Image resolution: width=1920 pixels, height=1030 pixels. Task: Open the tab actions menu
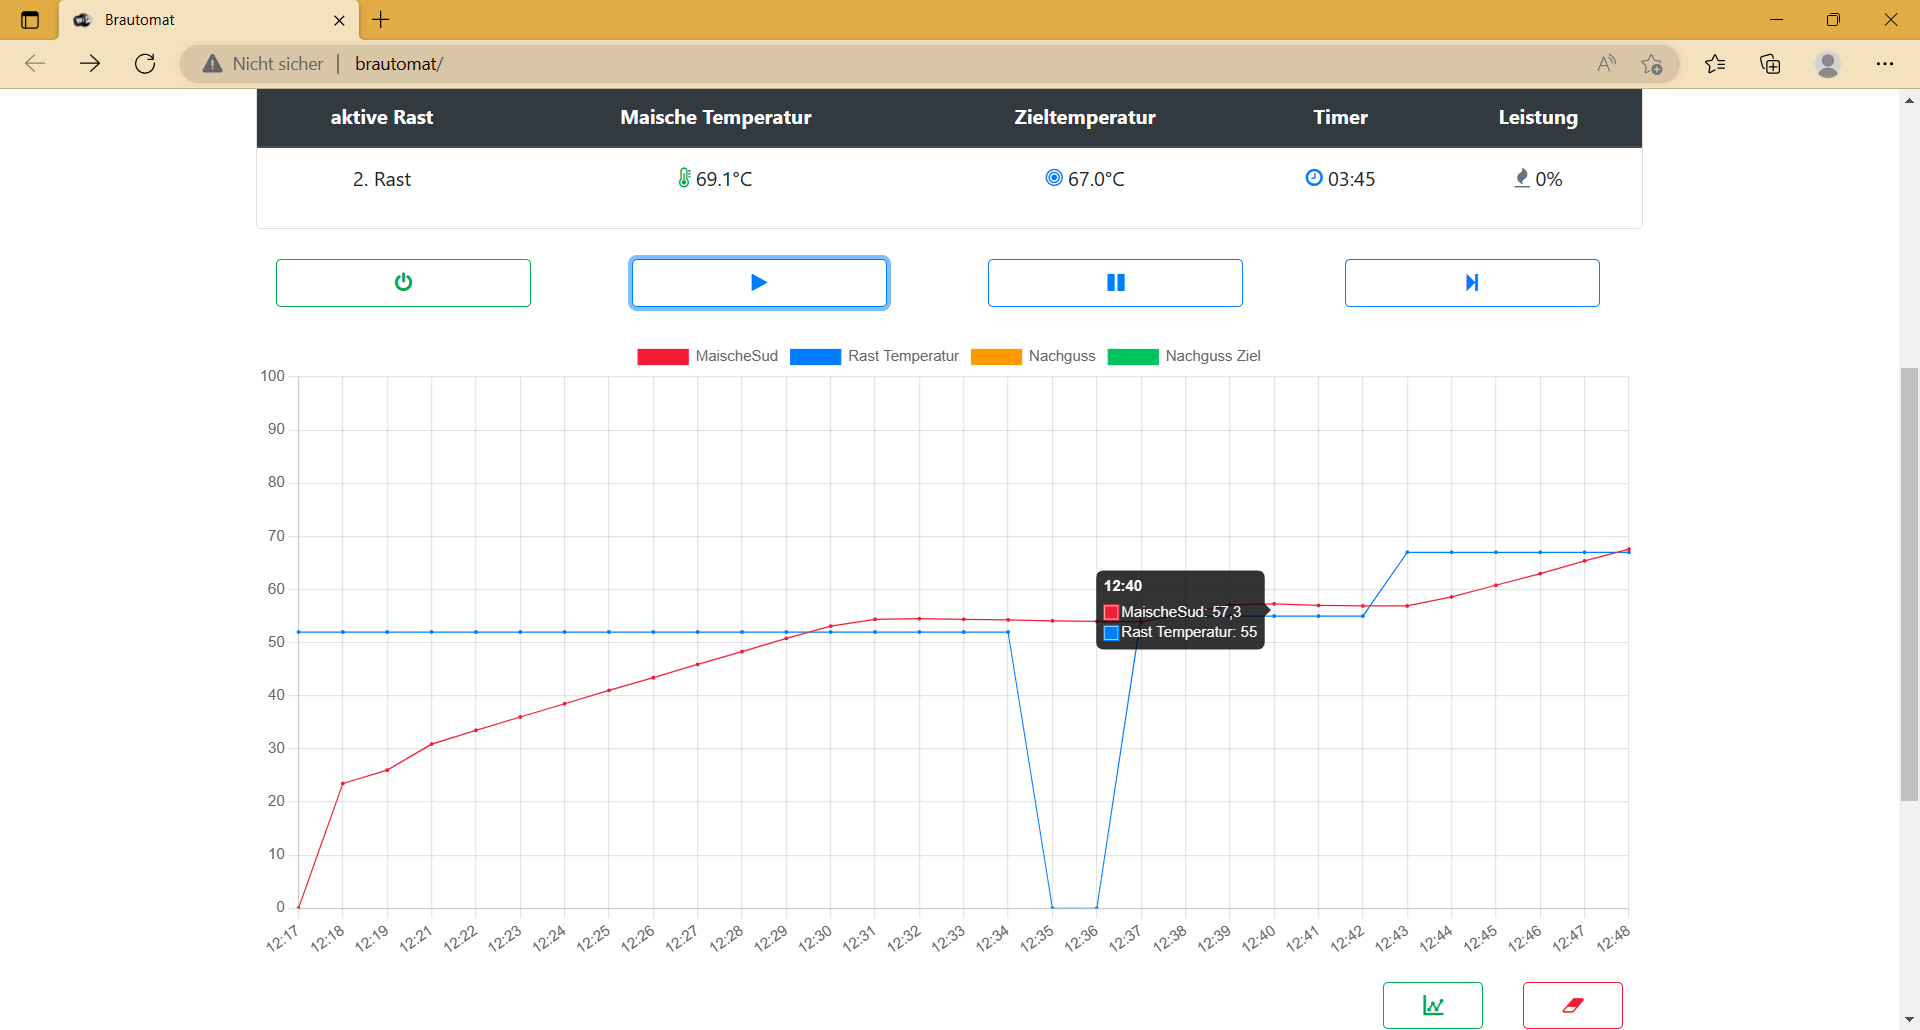30,20
